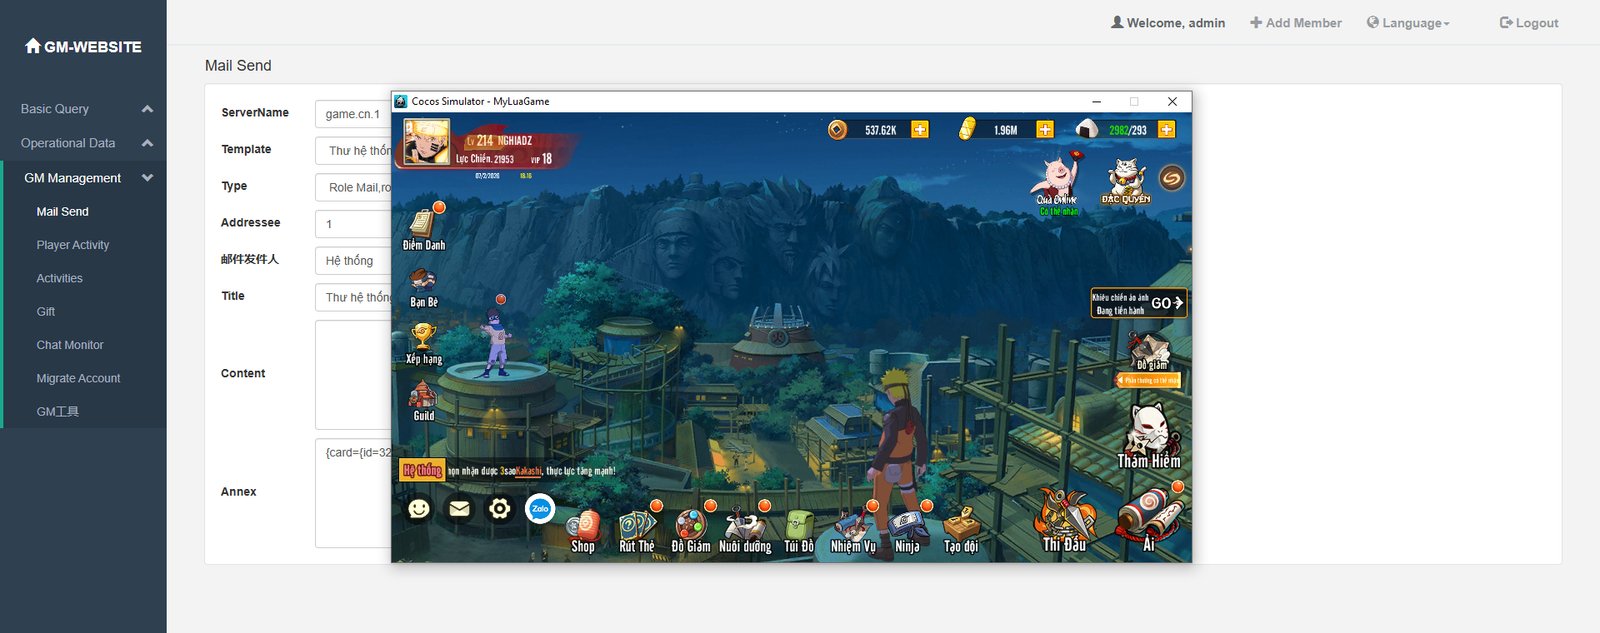Open the Guild icon
This screenshot has height=633, width=1600.
(423, 400)
